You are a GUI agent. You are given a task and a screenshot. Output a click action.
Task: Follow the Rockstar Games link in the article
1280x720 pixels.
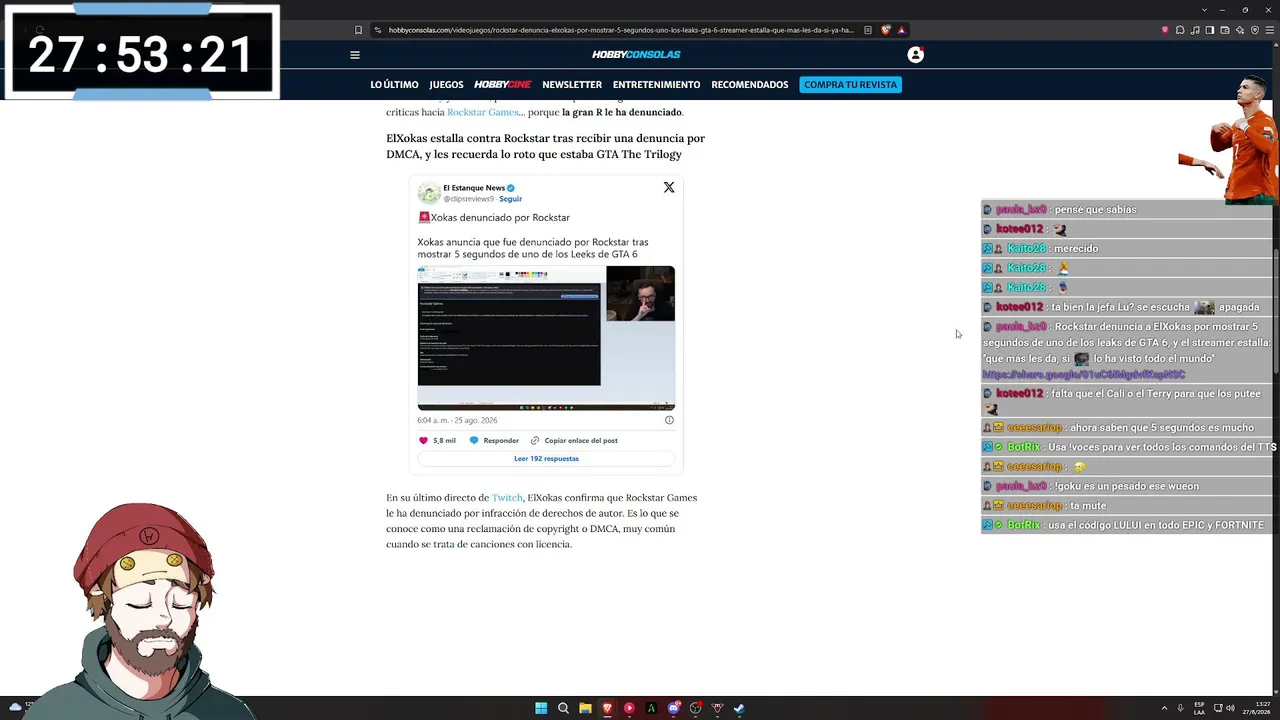482,112
